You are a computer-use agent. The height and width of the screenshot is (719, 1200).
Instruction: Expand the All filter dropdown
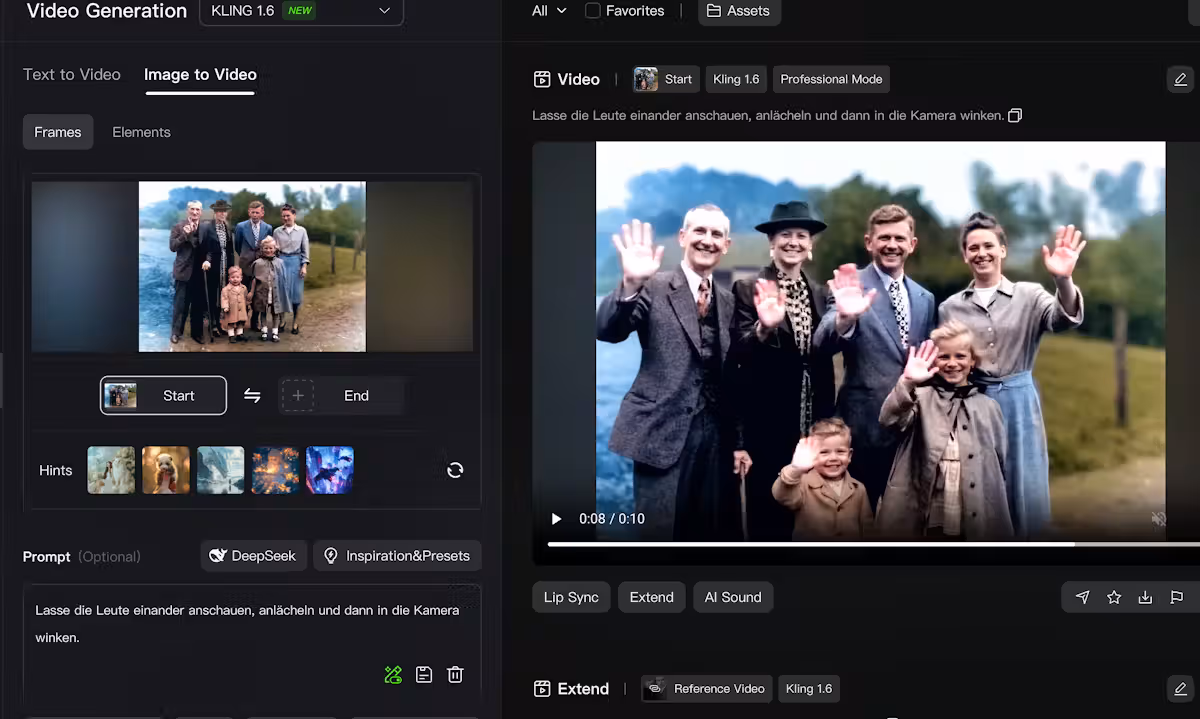pos(549,11)
